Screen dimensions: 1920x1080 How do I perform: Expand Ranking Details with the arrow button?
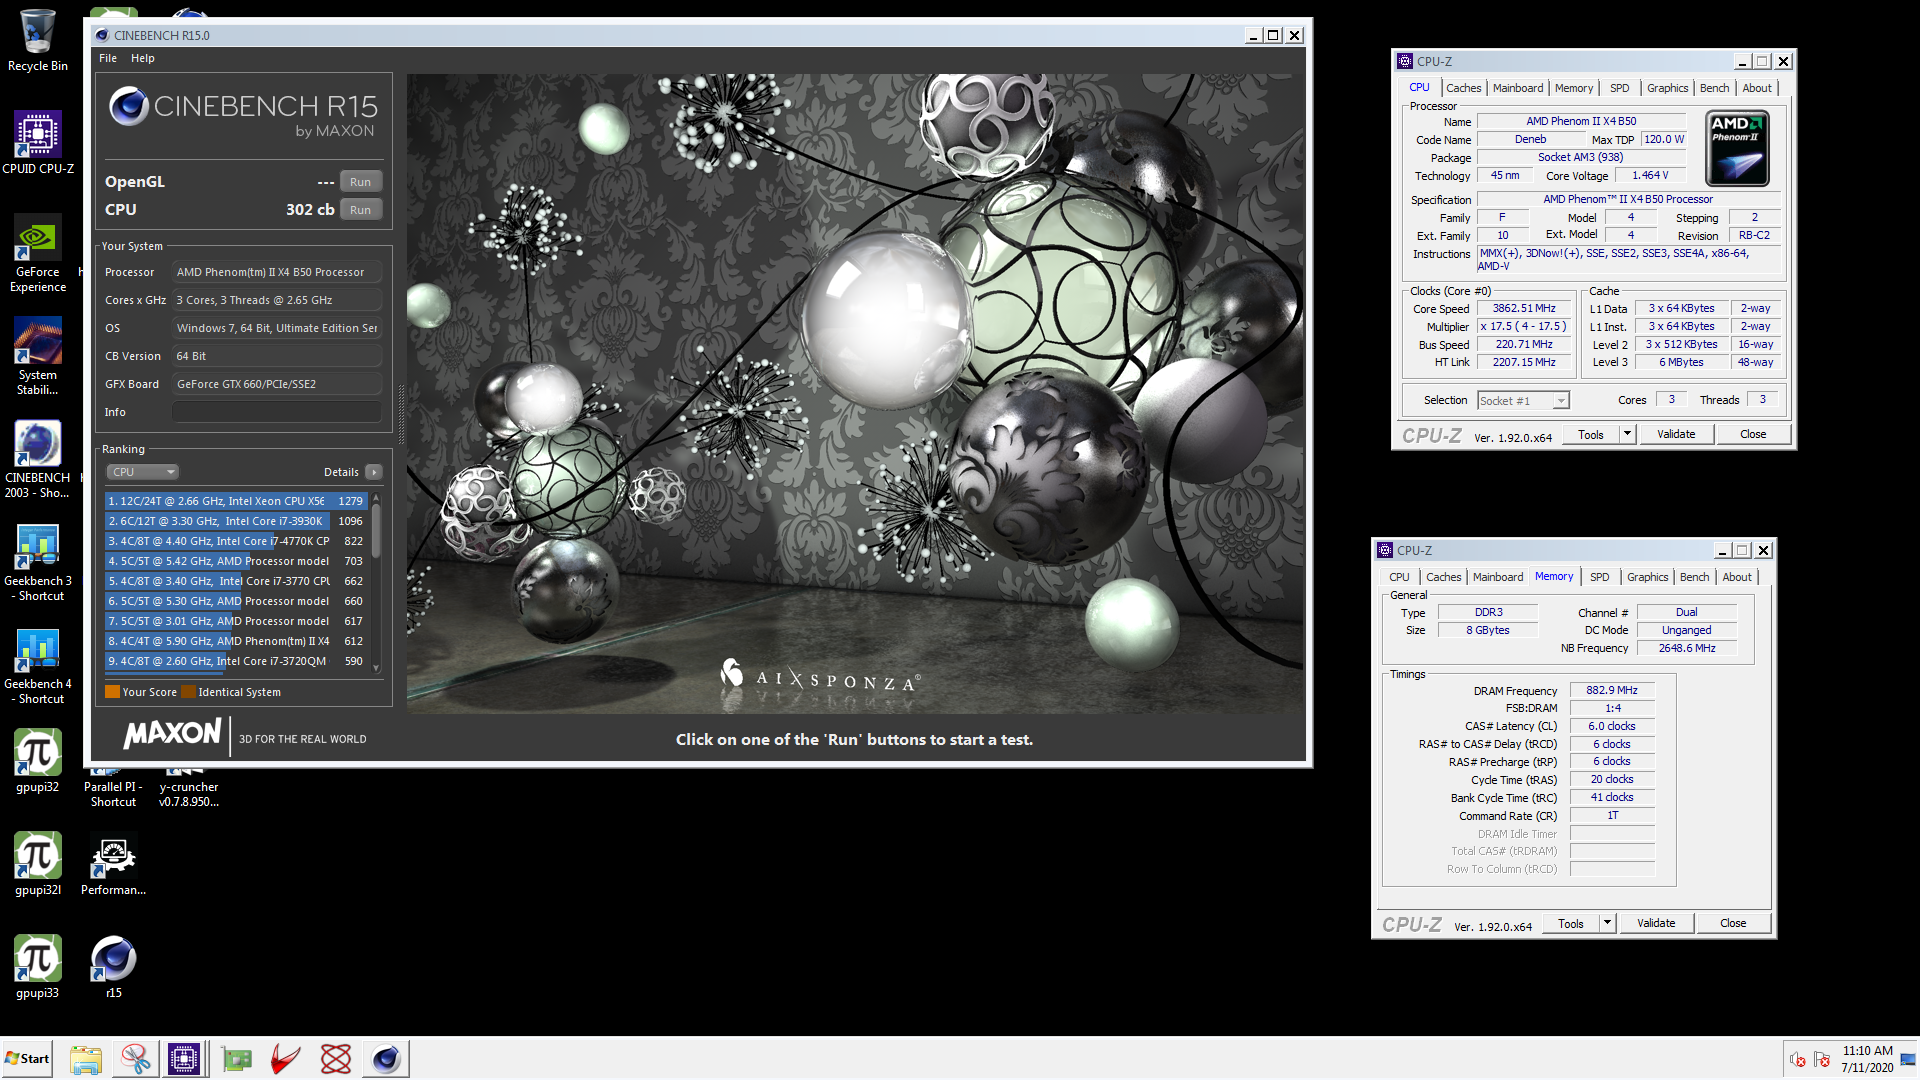click(x=374, y=472)
